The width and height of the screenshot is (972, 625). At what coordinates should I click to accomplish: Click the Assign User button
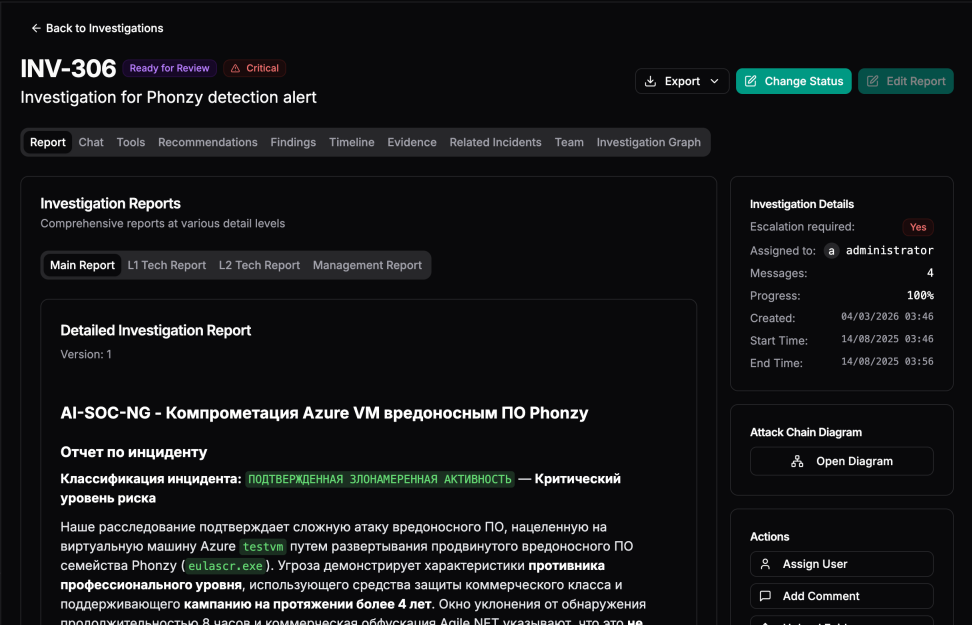(x=842, y=564)
